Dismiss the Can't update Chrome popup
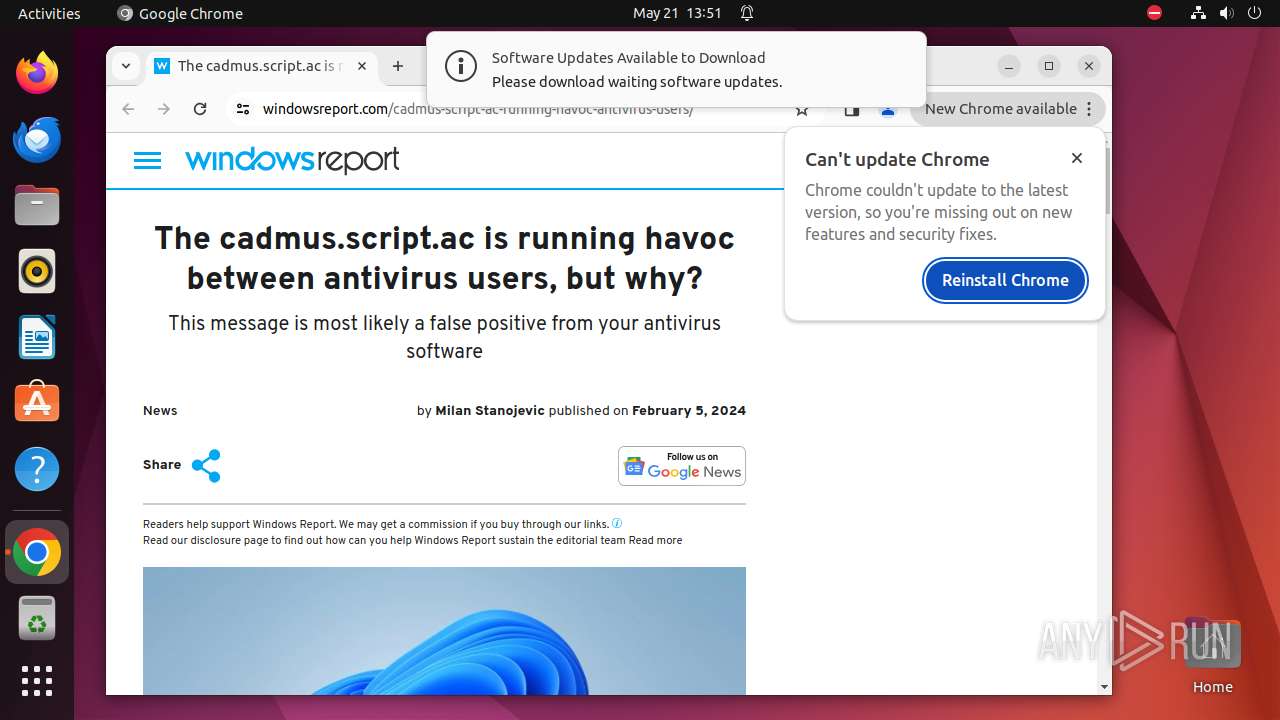 (x=1077, y=158)
